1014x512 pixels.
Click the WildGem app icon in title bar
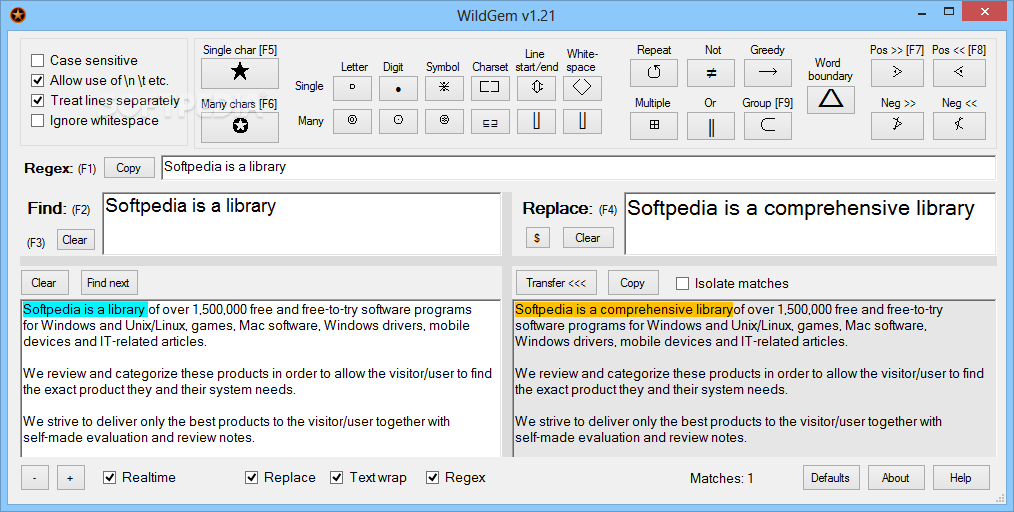tap(18, 14)
